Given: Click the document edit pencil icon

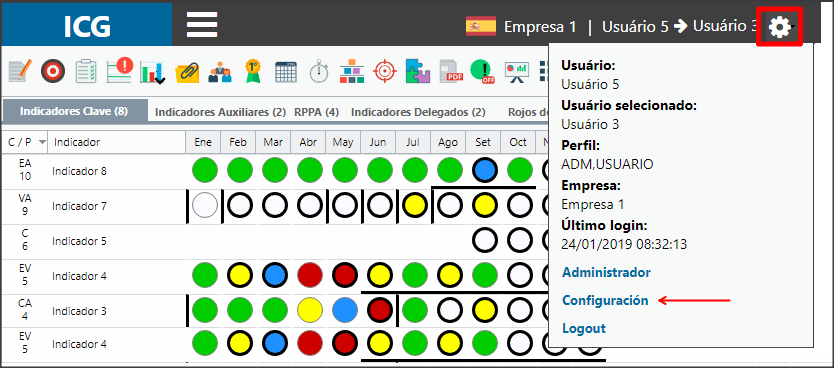Looking at the screenshot, I should (x=20, y=71).
